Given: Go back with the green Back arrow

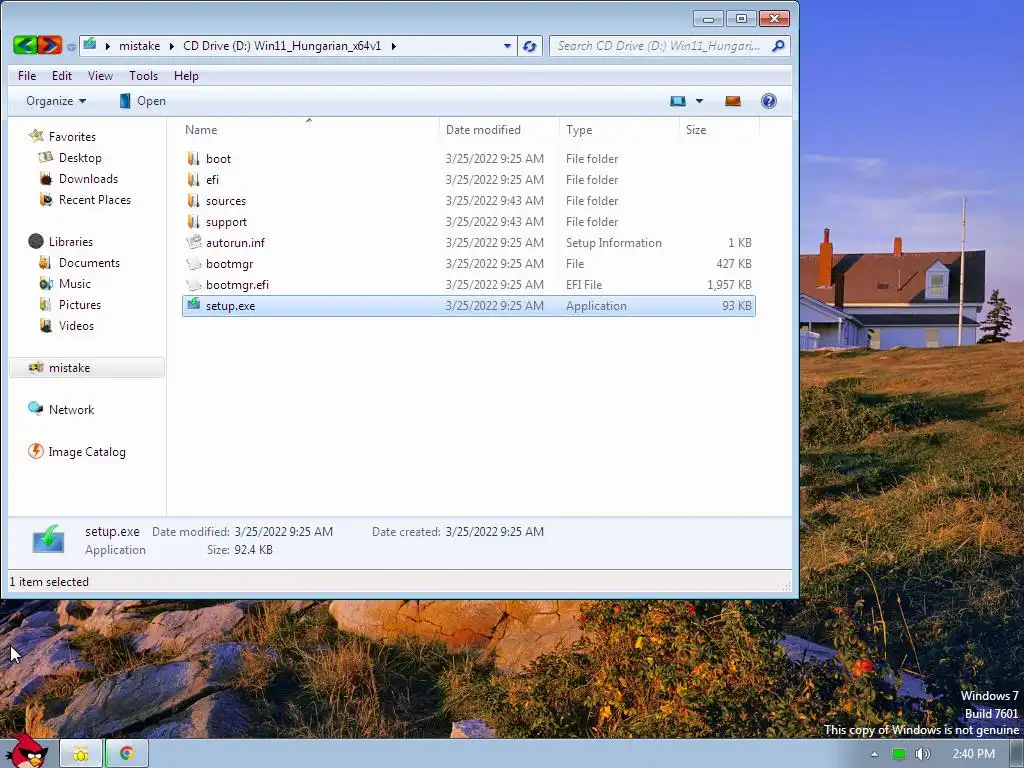Looking at the screenshot, I should 25,45.
